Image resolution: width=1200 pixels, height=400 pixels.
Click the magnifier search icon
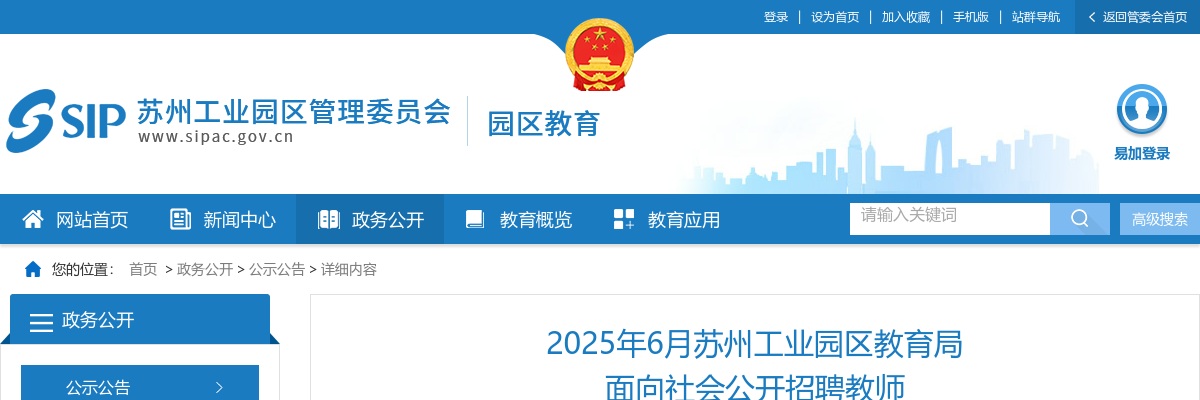pos(1080,219)
